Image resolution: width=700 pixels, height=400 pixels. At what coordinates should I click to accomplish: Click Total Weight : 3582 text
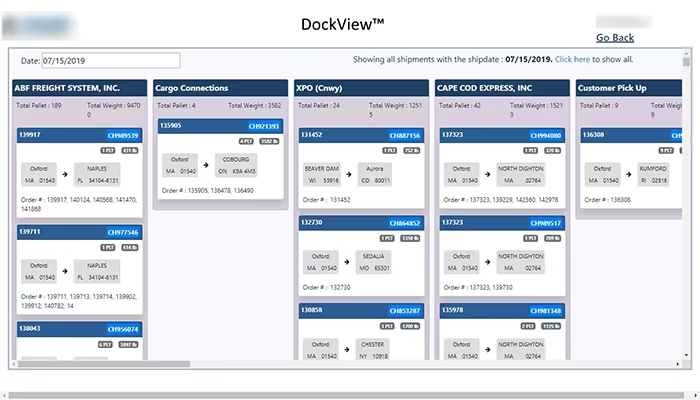point(254,106)
